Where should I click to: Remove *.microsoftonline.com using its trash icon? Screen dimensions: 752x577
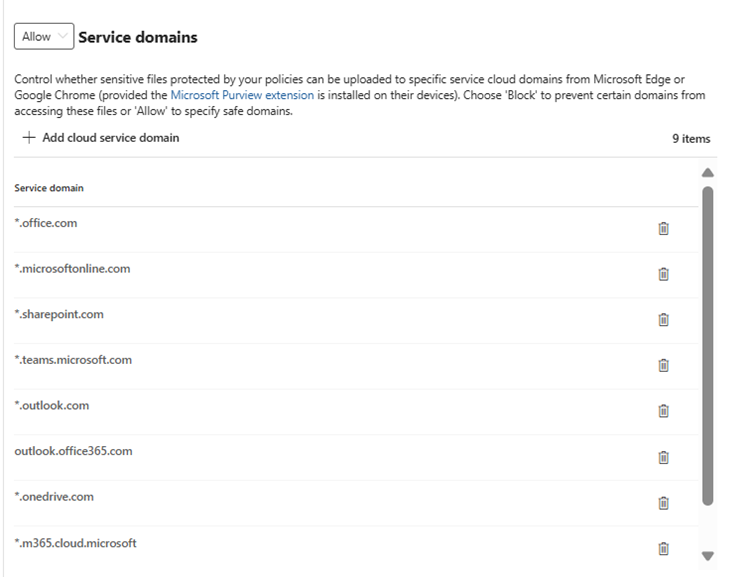tap(663, 274)
